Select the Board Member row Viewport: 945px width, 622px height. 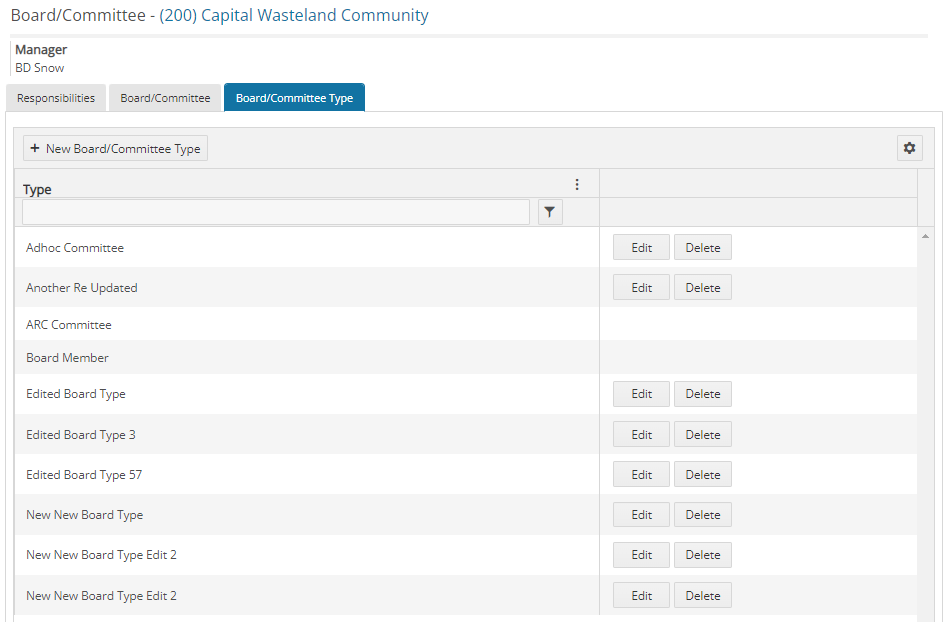click(466, 357)
